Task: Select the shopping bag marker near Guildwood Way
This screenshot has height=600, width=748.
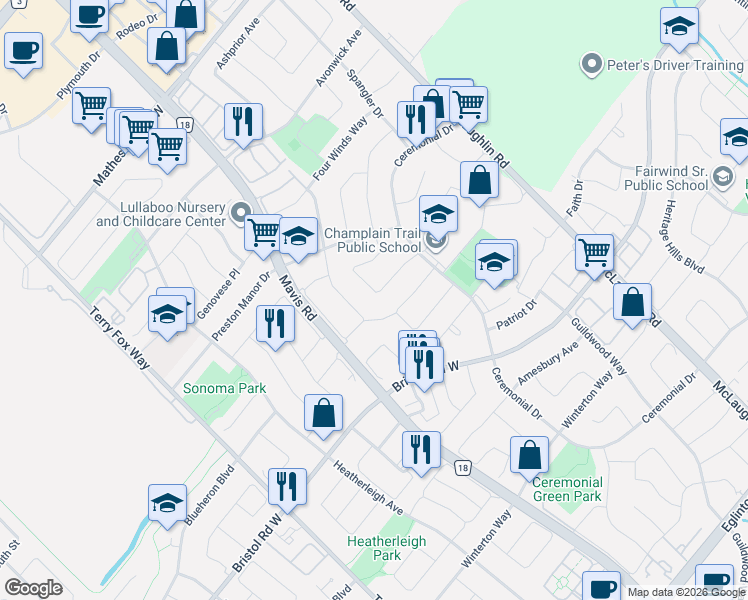Action: click(633, 302)
